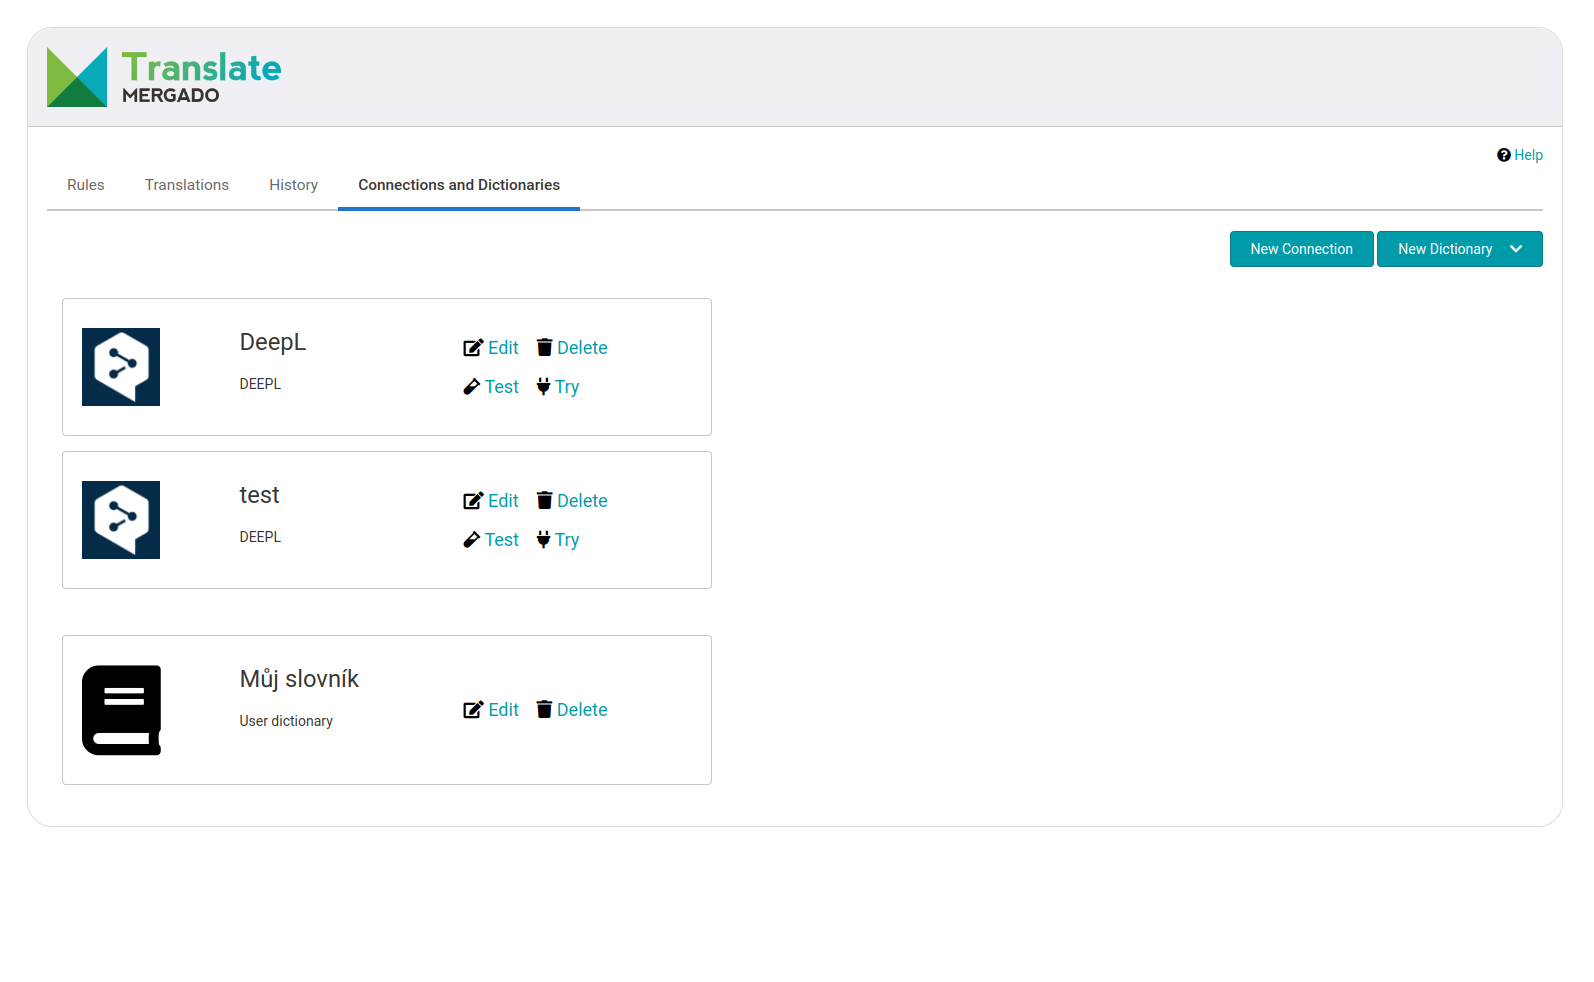Click the plug icon for test connection
The width and height of the screenshot is (1594, 982).
click(543, 539)
